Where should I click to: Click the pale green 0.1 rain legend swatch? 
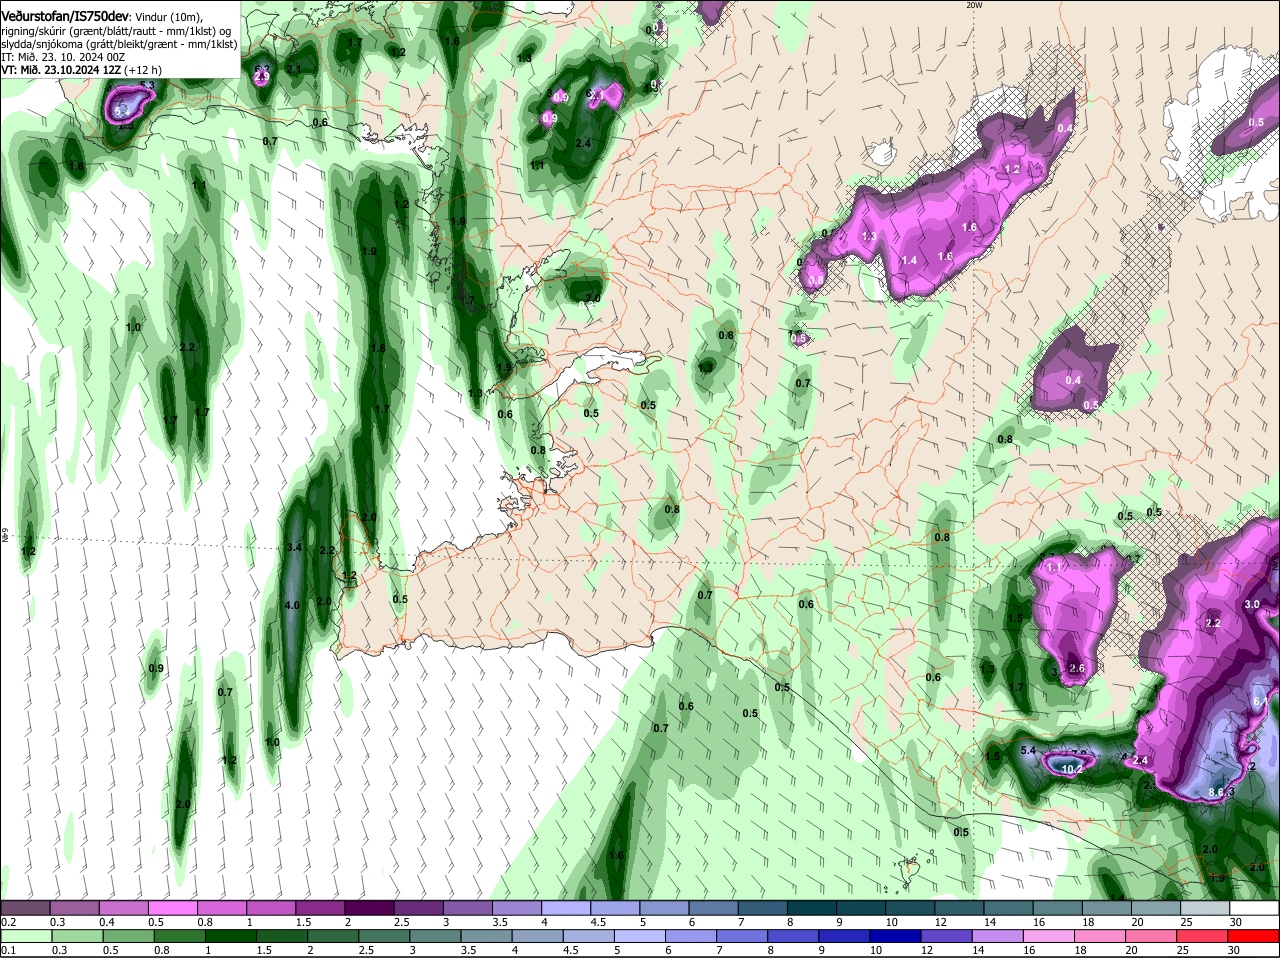26,935
